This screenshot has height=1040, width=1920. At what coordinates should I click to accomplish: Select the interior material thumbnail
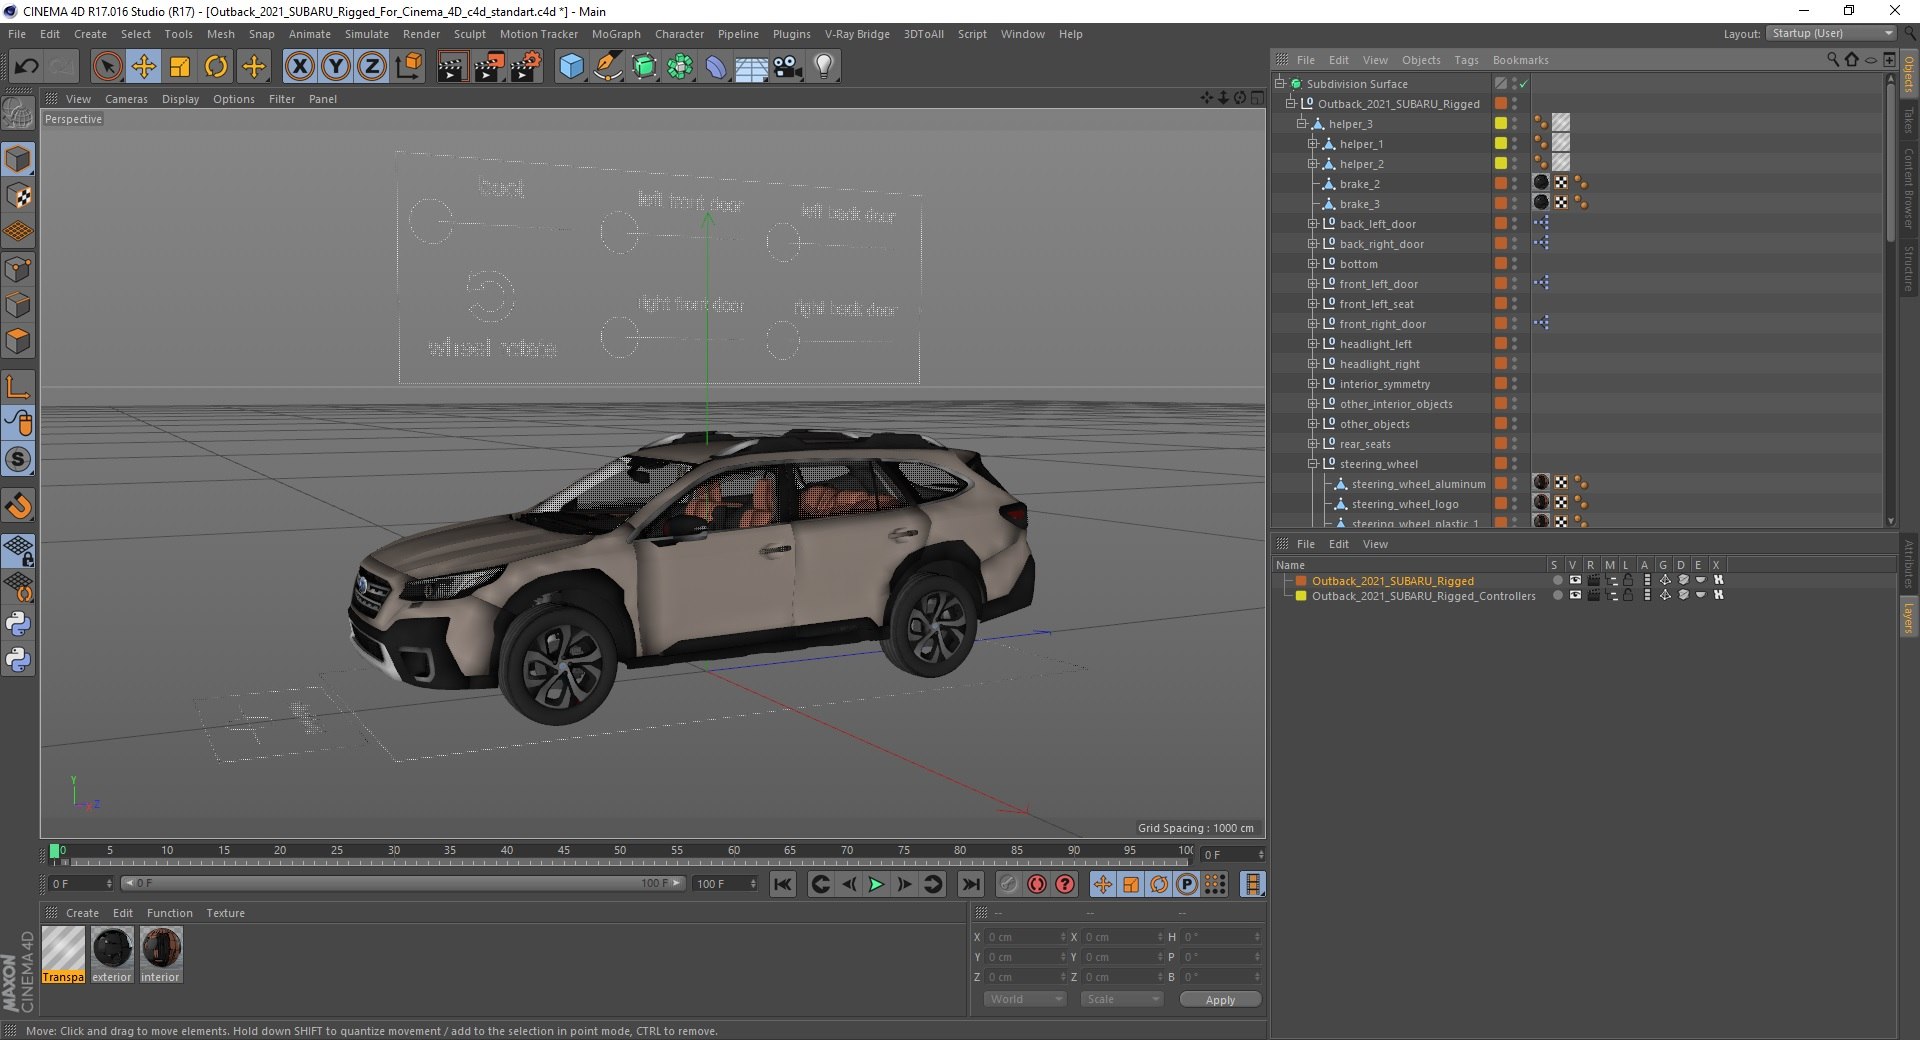[x=161, y=955]
